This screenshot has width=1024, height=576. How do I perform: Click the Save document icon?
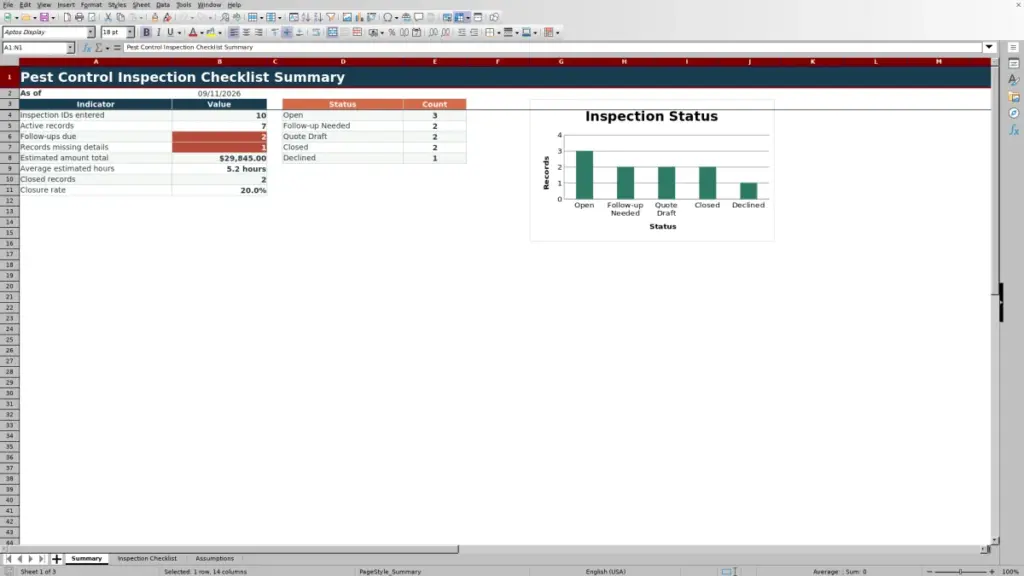(x=44, y=17)
